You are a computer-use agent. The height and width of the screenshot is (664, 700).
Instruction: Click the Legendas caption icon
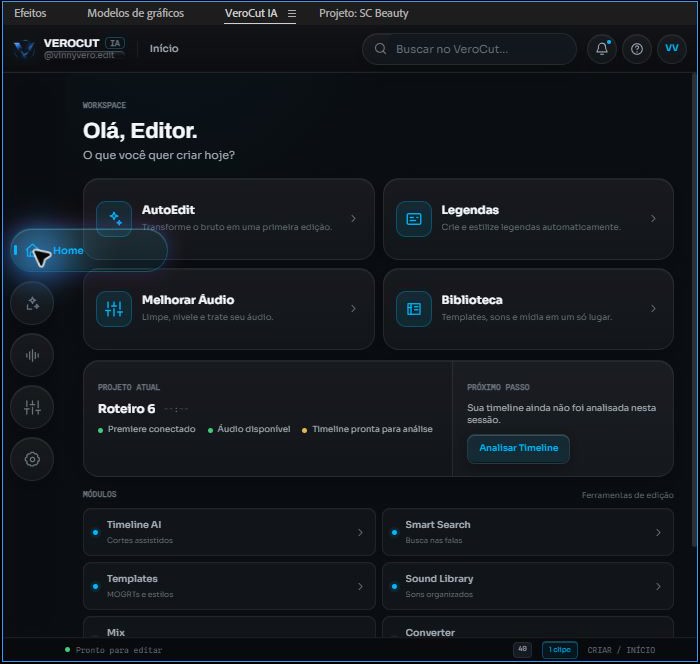pyautogui.click(x=414, y=219)
